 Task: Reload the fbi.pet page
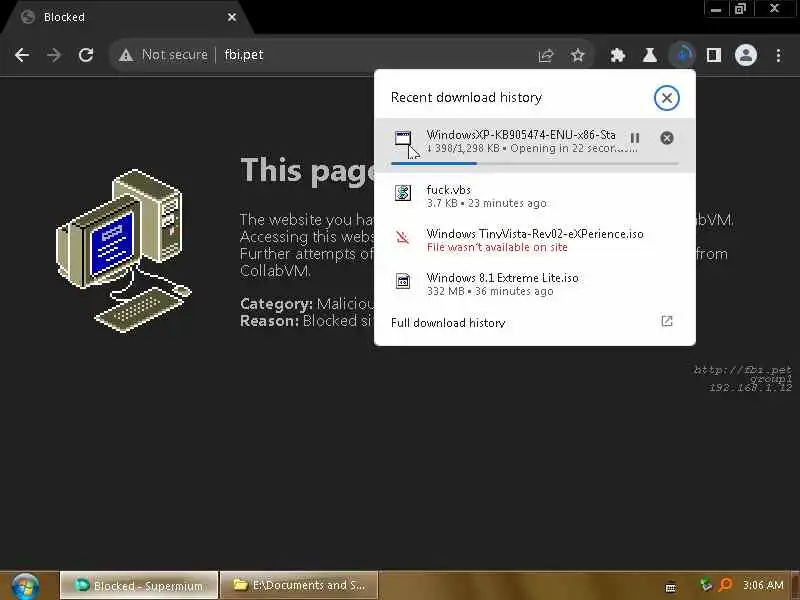pos(86,55)
